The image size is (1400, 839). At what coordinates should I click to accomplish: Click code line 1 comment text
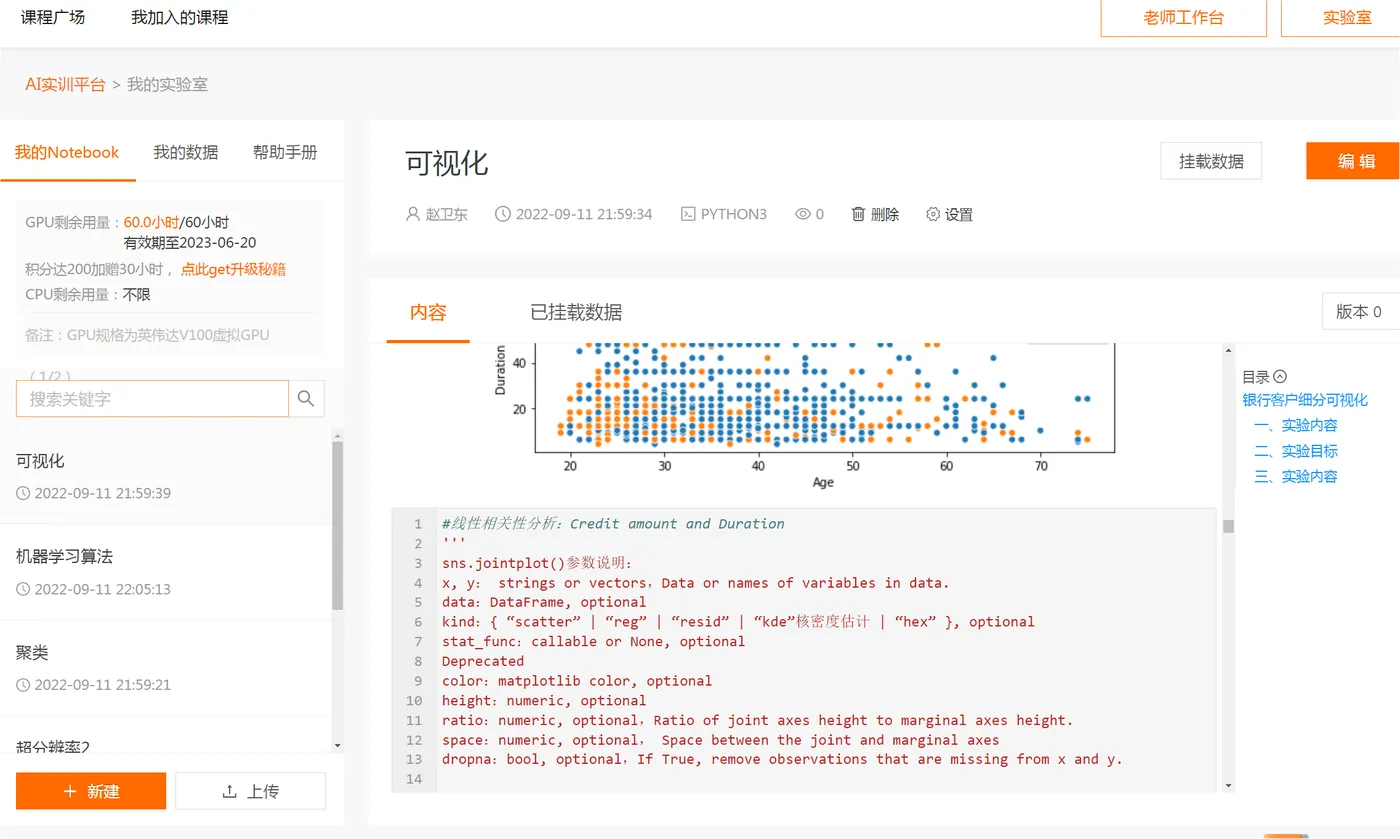pos(613,524)
